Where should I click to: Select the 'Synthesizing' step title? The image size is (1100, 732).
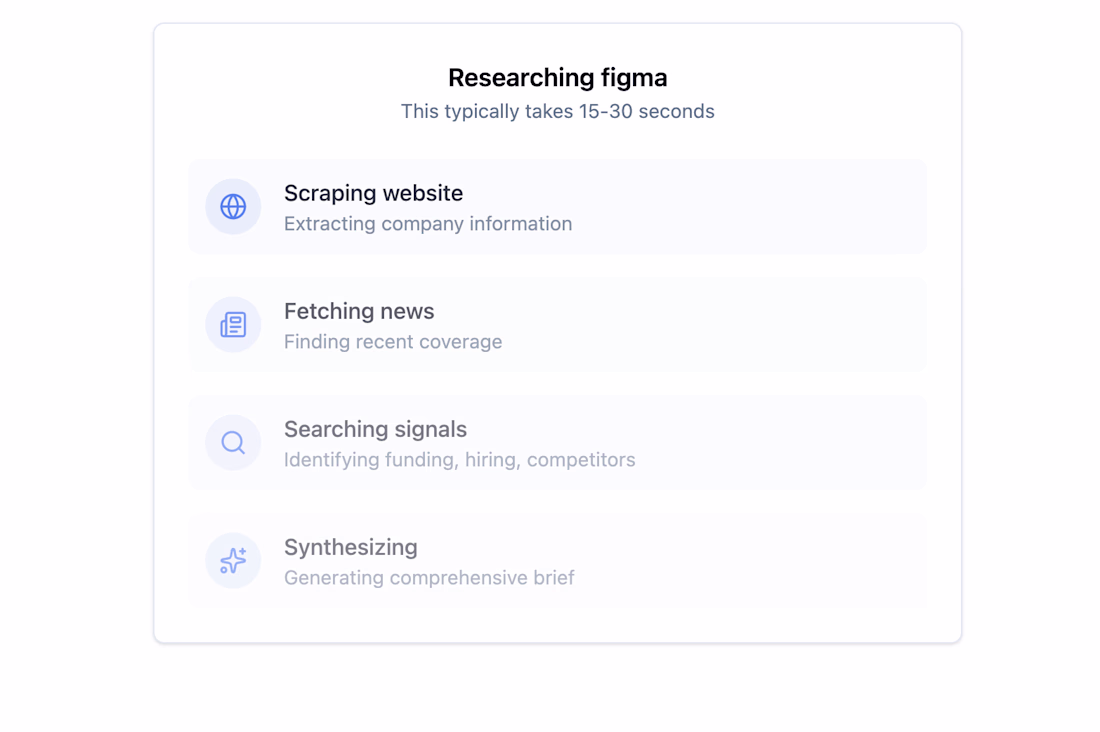(x=350, y=547)
